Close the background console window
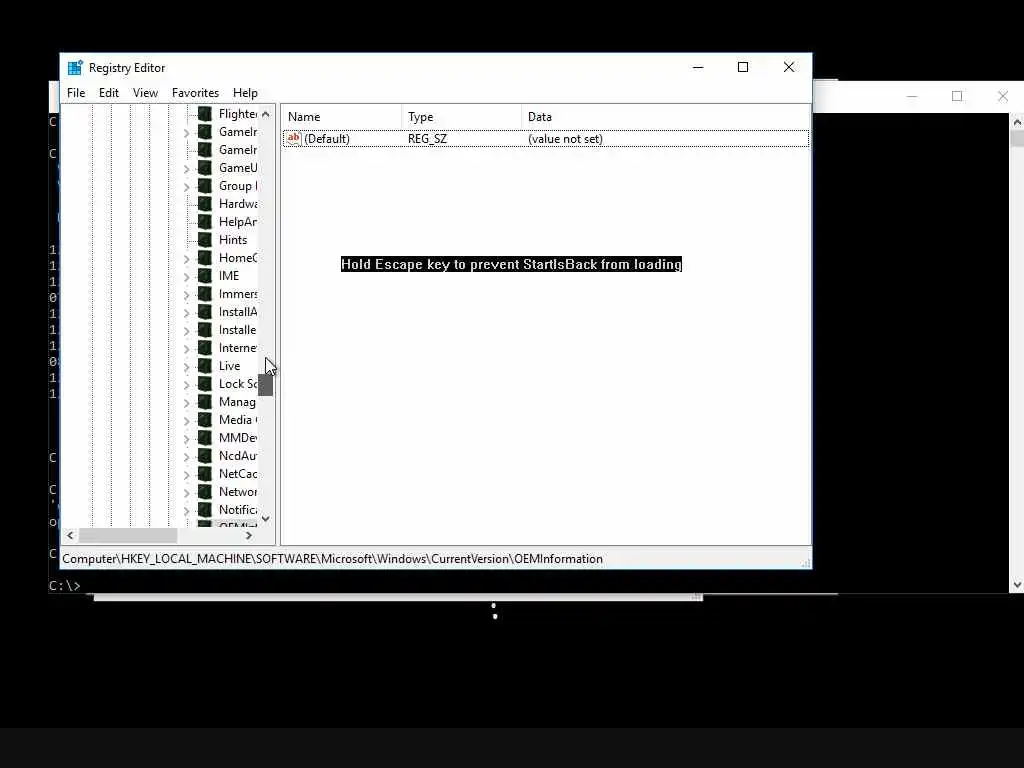1024x768 pixels. [x=1003, y=97]
